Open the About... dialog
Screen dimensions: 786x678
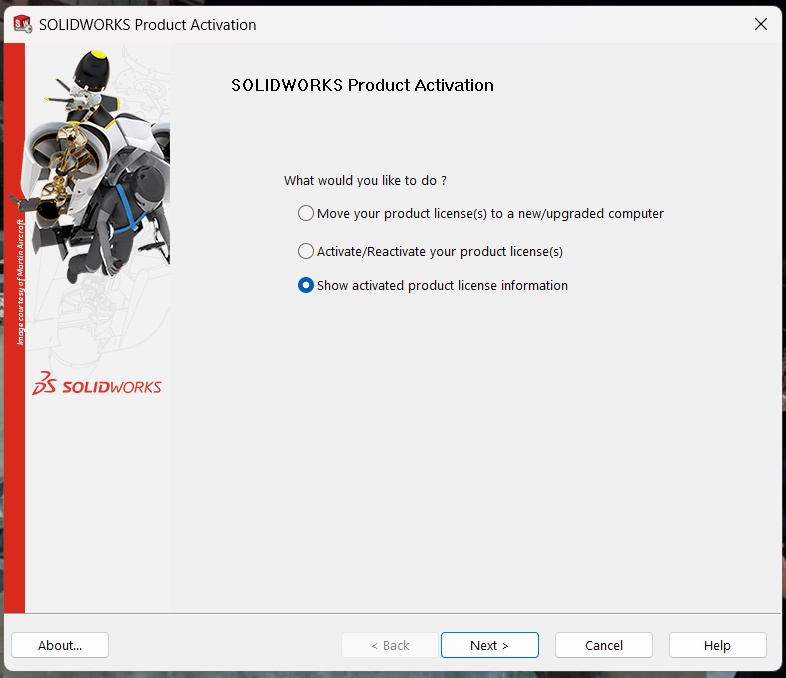[x=60, y=645]
